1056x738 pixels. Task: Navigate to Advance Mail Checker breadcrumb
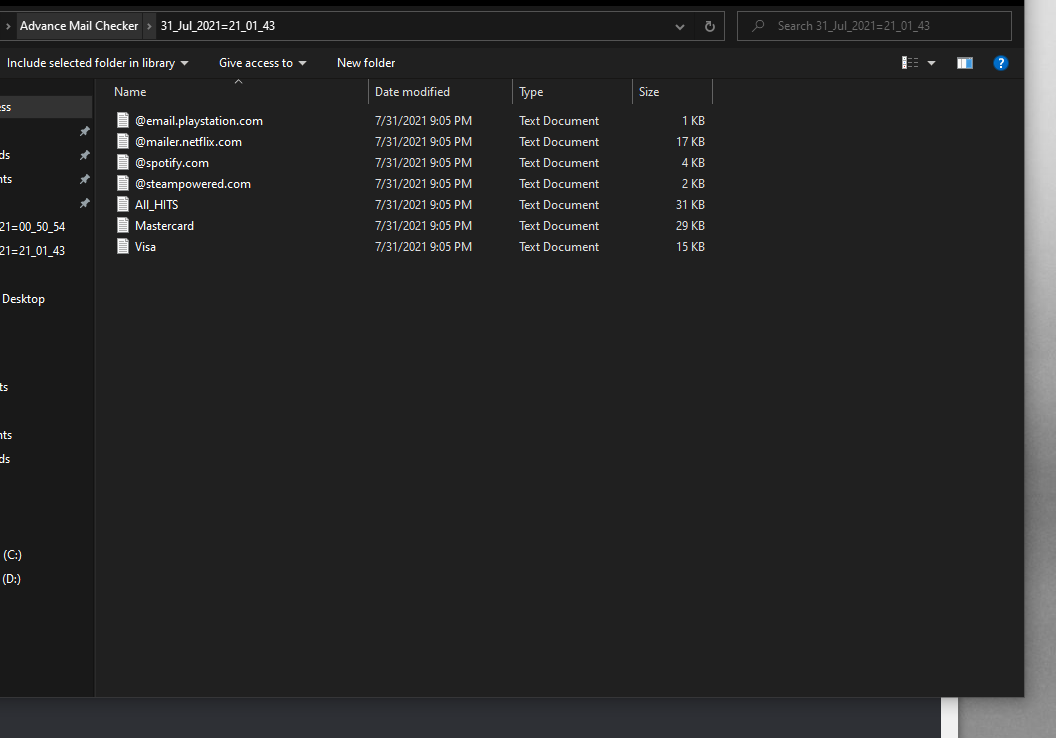coord(79,26)
